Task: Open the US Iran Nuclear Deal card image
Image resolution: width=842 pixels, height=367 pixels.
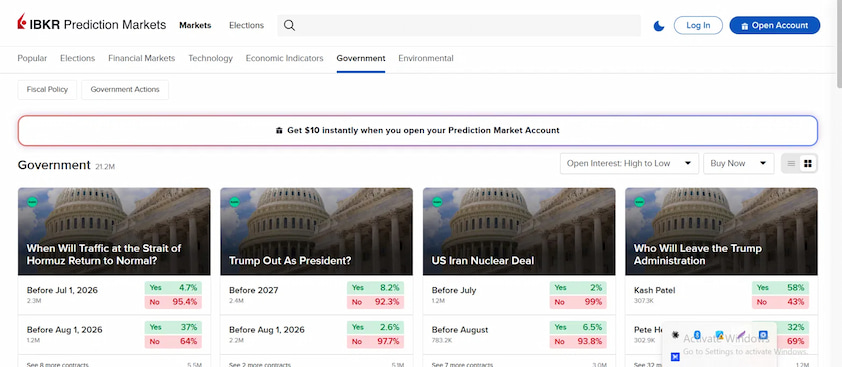Action: coord(519,232)
